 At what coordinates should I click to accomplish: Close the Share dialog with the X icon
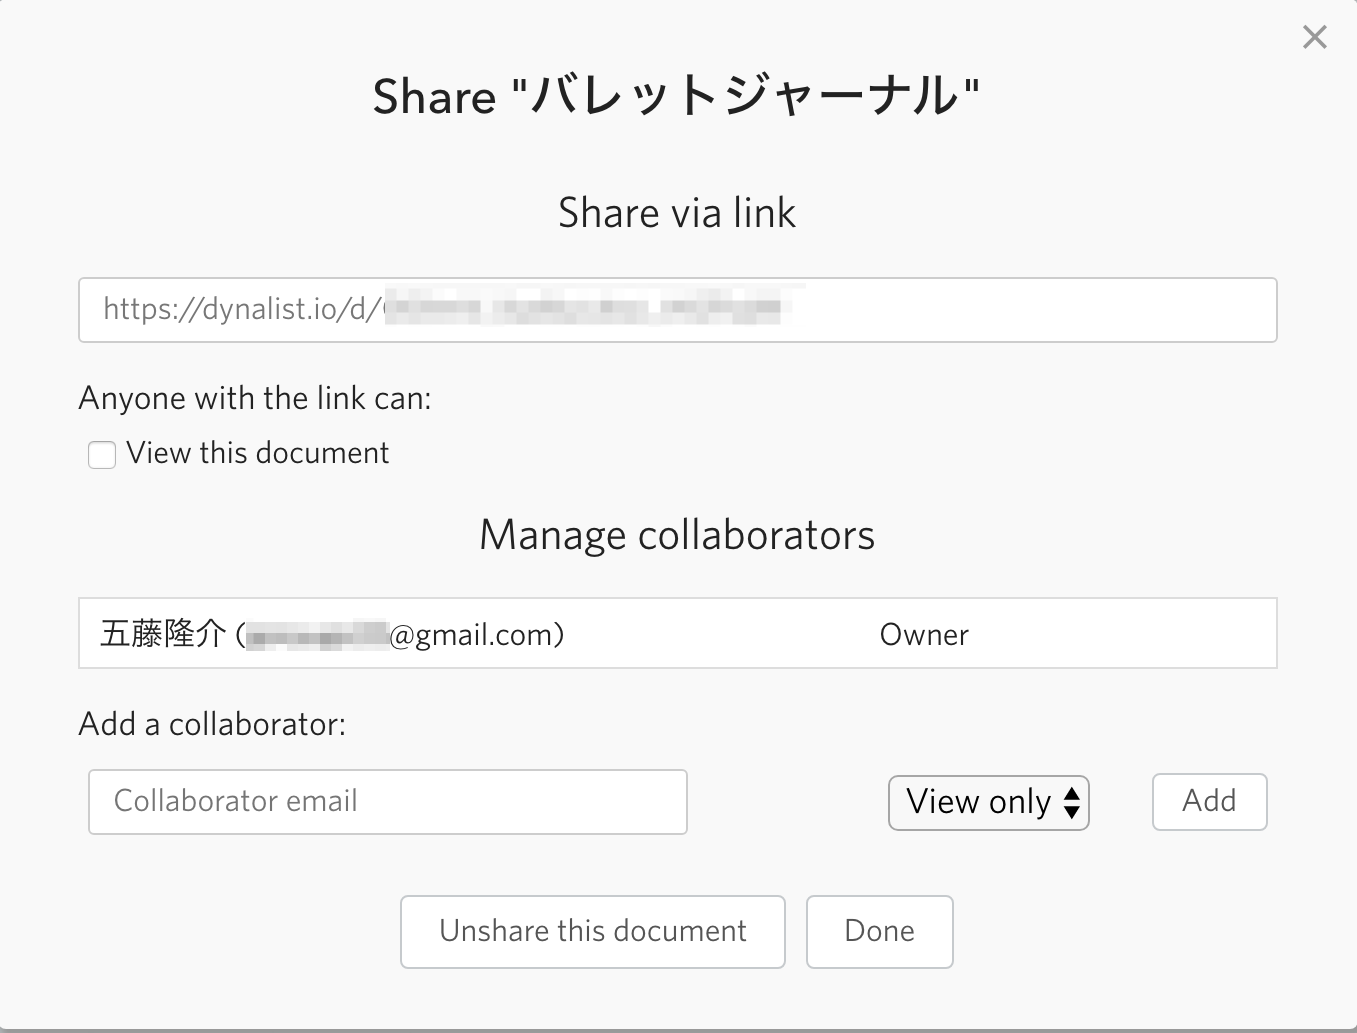click(1314, 38)
